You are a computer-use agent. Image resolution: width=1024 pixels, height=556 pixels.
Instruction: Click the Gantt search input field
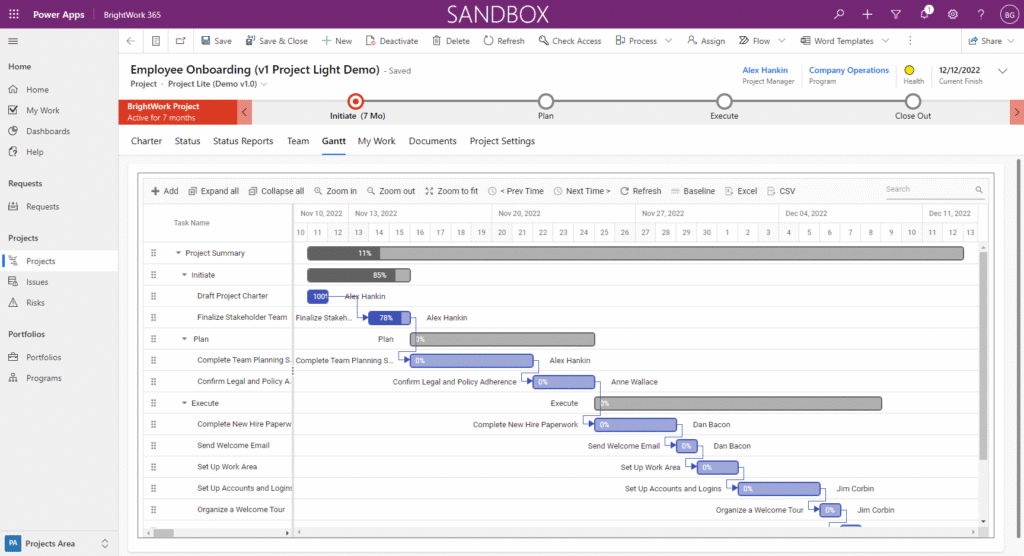(x=928, y=189)
